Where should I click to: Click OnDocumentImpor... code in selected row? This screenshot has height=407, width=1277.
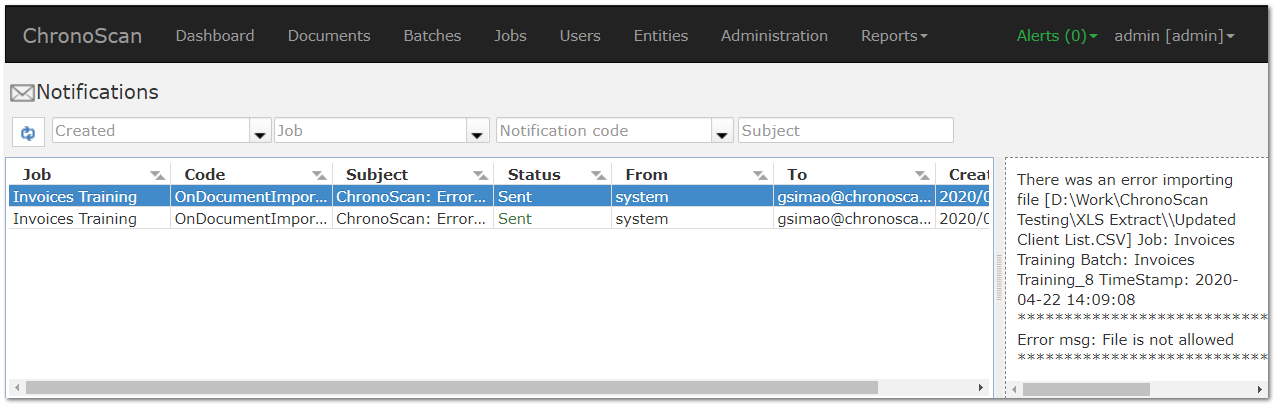coord(252,197)
